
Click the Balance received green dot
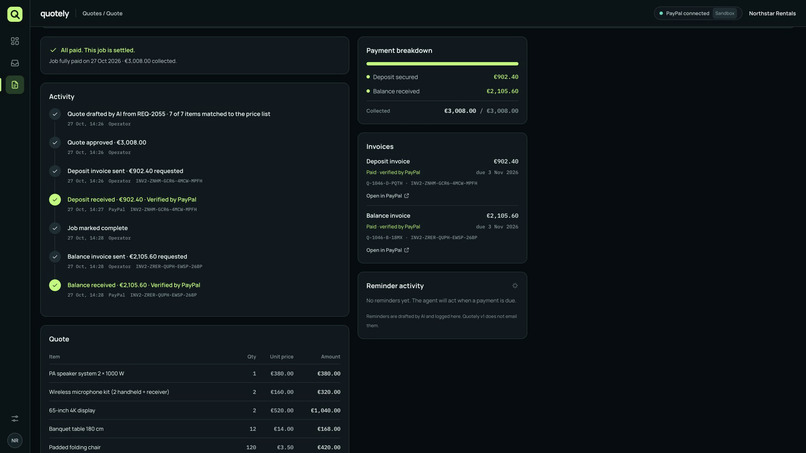point(368,92)
